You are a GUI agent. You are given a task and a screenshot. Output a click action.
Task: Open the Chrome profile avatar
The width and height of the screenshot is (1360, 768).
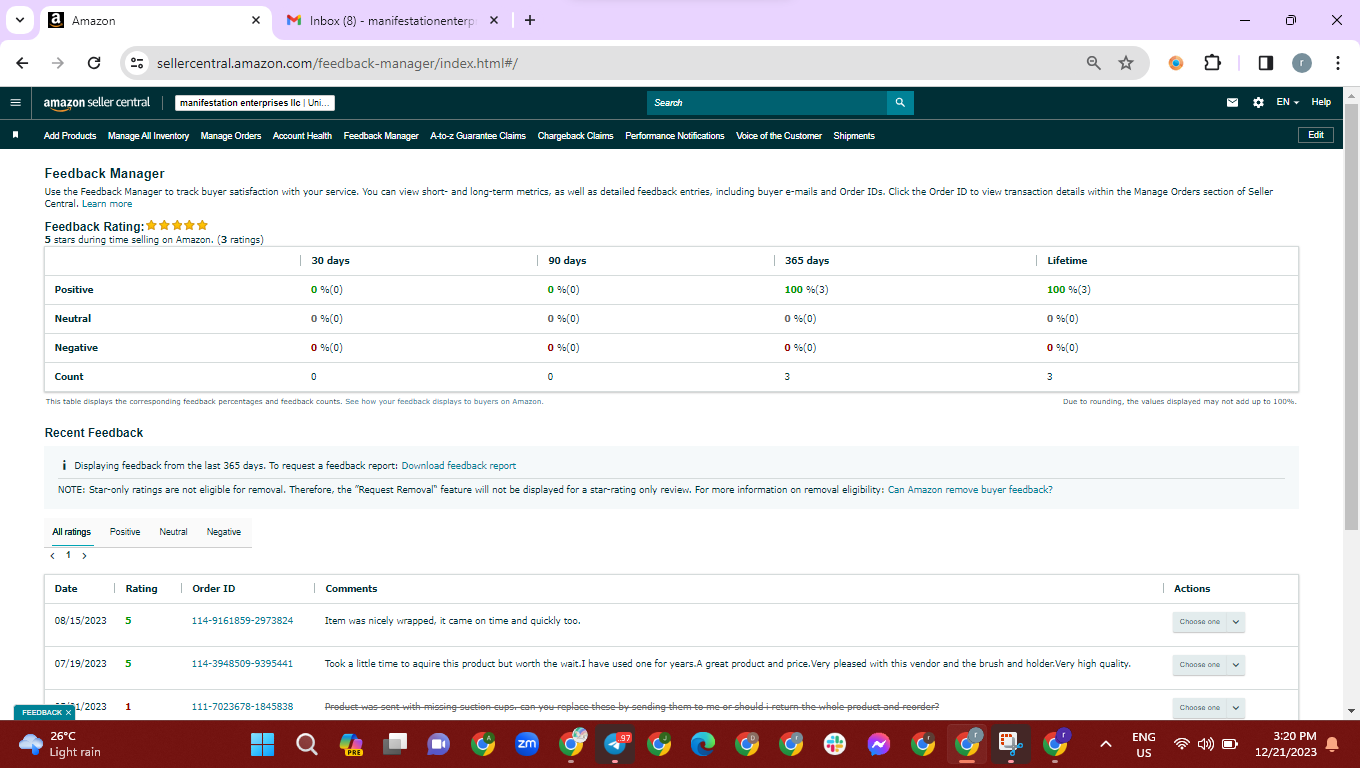tap(1302, 63)
